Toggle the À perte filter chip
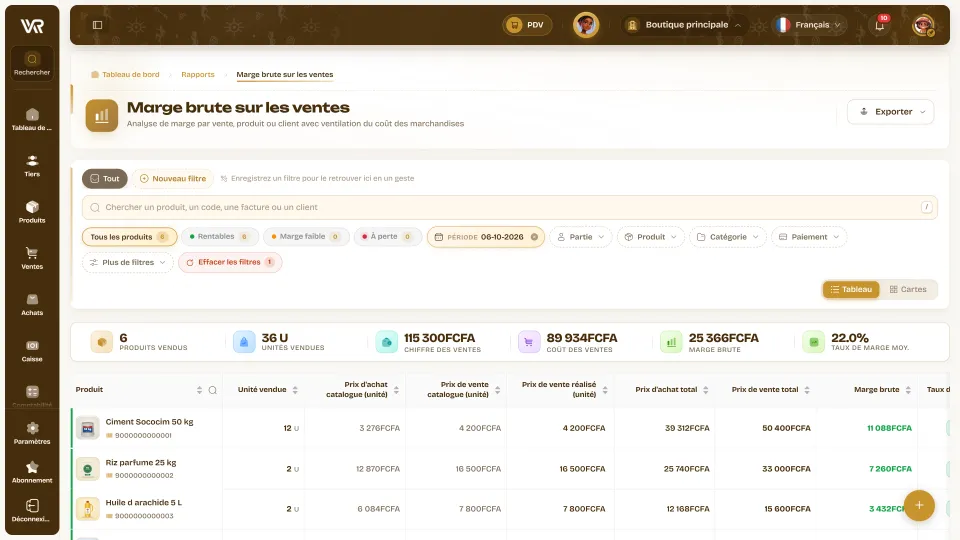The width and height of the screenshot is (960, 540). [387, 236]
